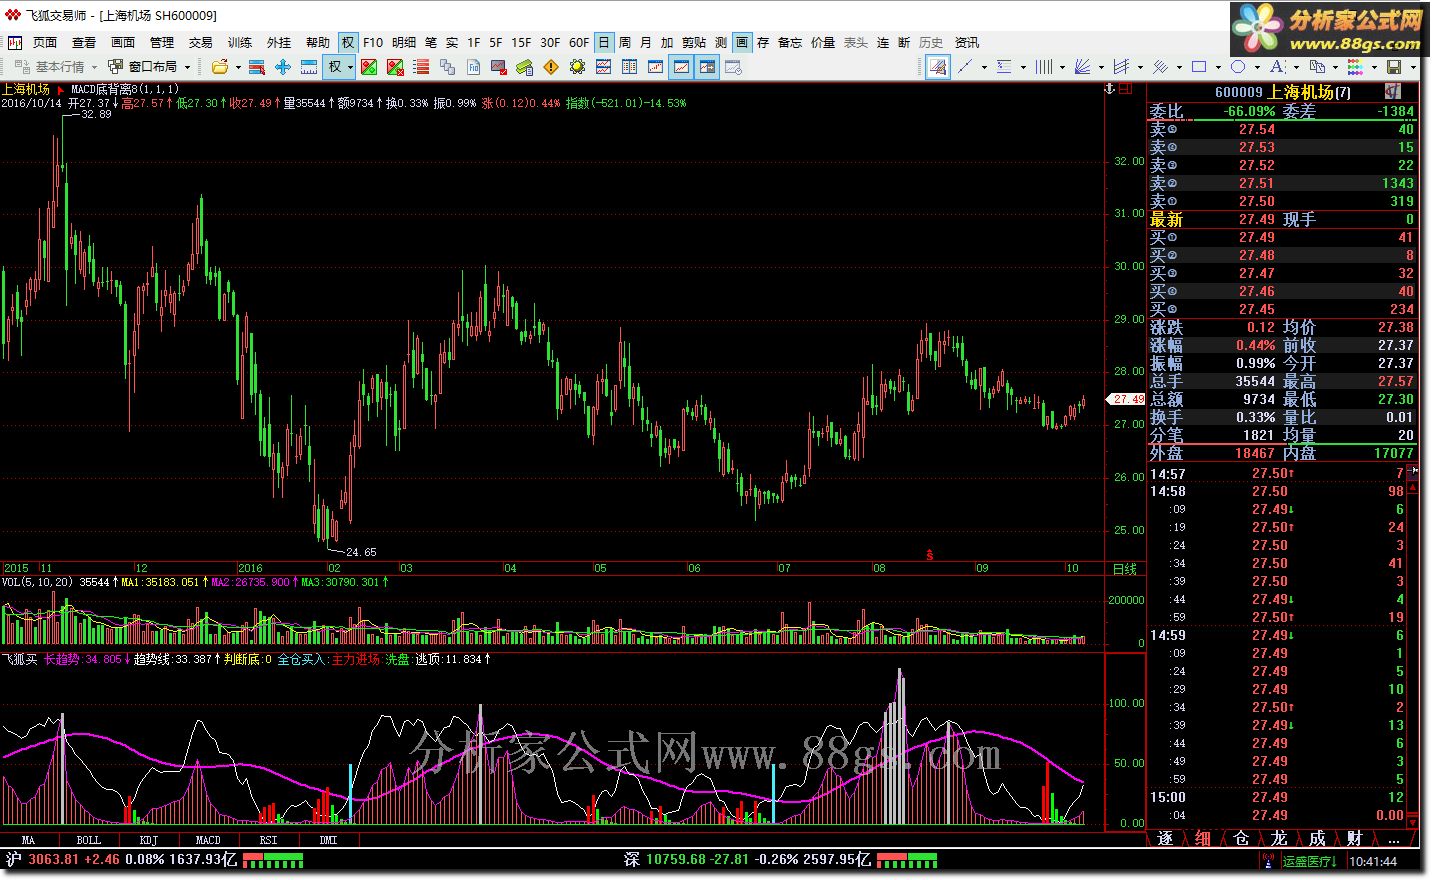Select the parallel vertical lines tool
The image size is (1432, 880).
click(1043, 67)
